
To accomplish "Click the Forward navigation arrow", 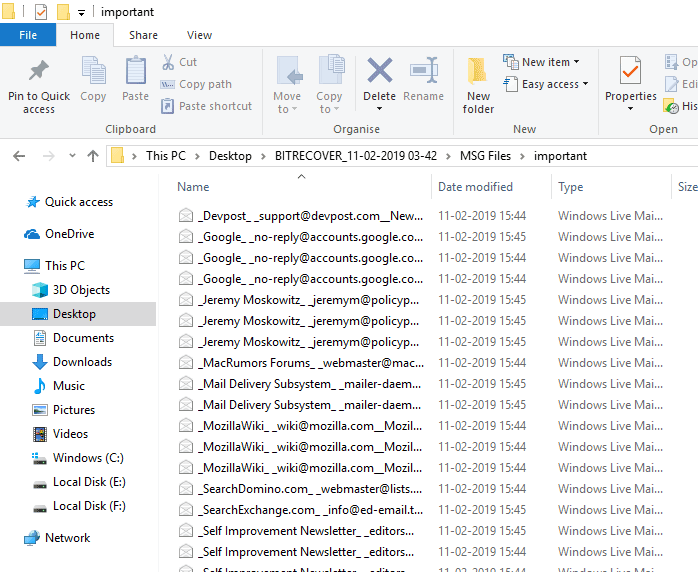I will click(49, 156).
